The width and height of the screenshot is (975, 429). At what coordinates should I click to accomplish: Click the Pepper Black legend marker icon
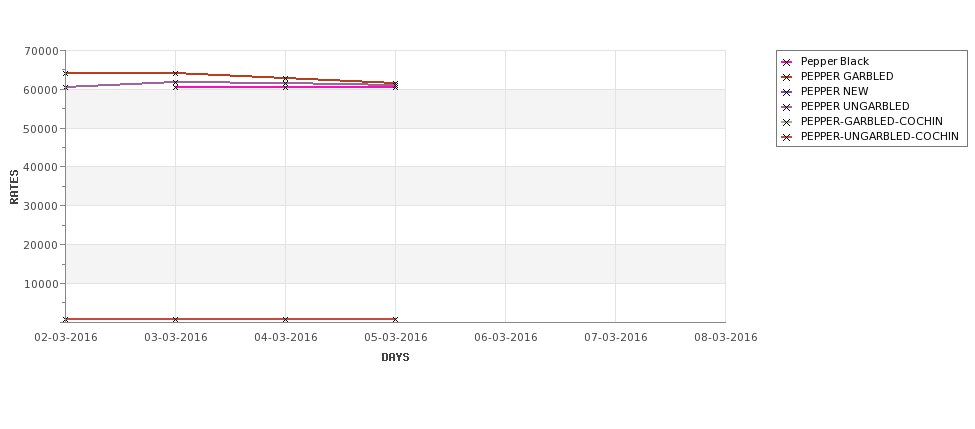(787, 62)
